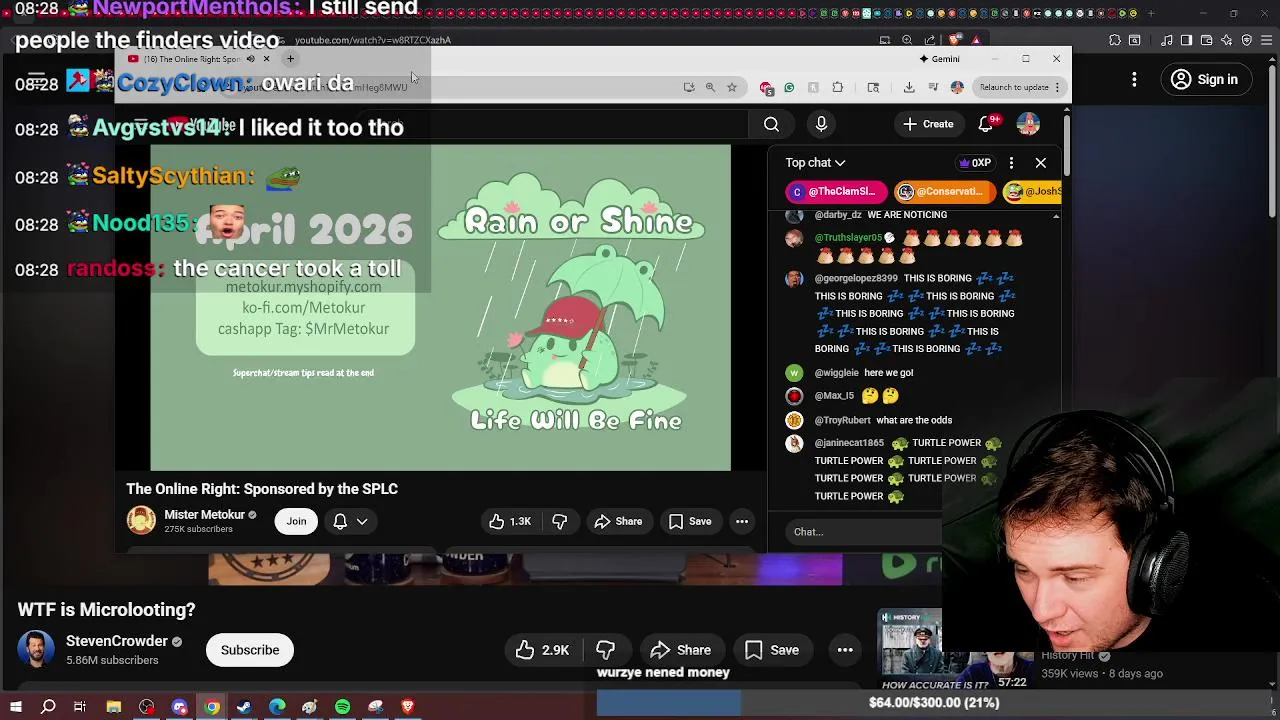Image resolution: width=1280 pixels, height=720 pixels.
Task: Dislike the Mister Metokur video
Action: [560, 521]
